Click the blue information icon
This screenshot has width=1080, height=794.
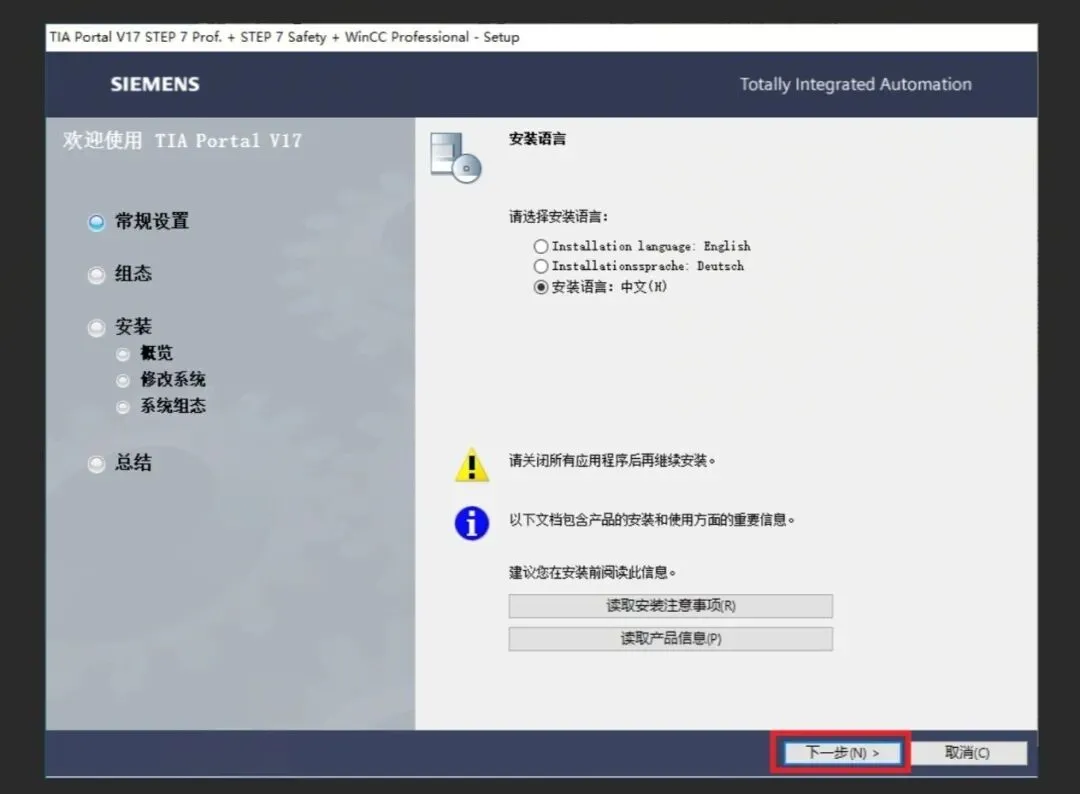pos(472,523)
